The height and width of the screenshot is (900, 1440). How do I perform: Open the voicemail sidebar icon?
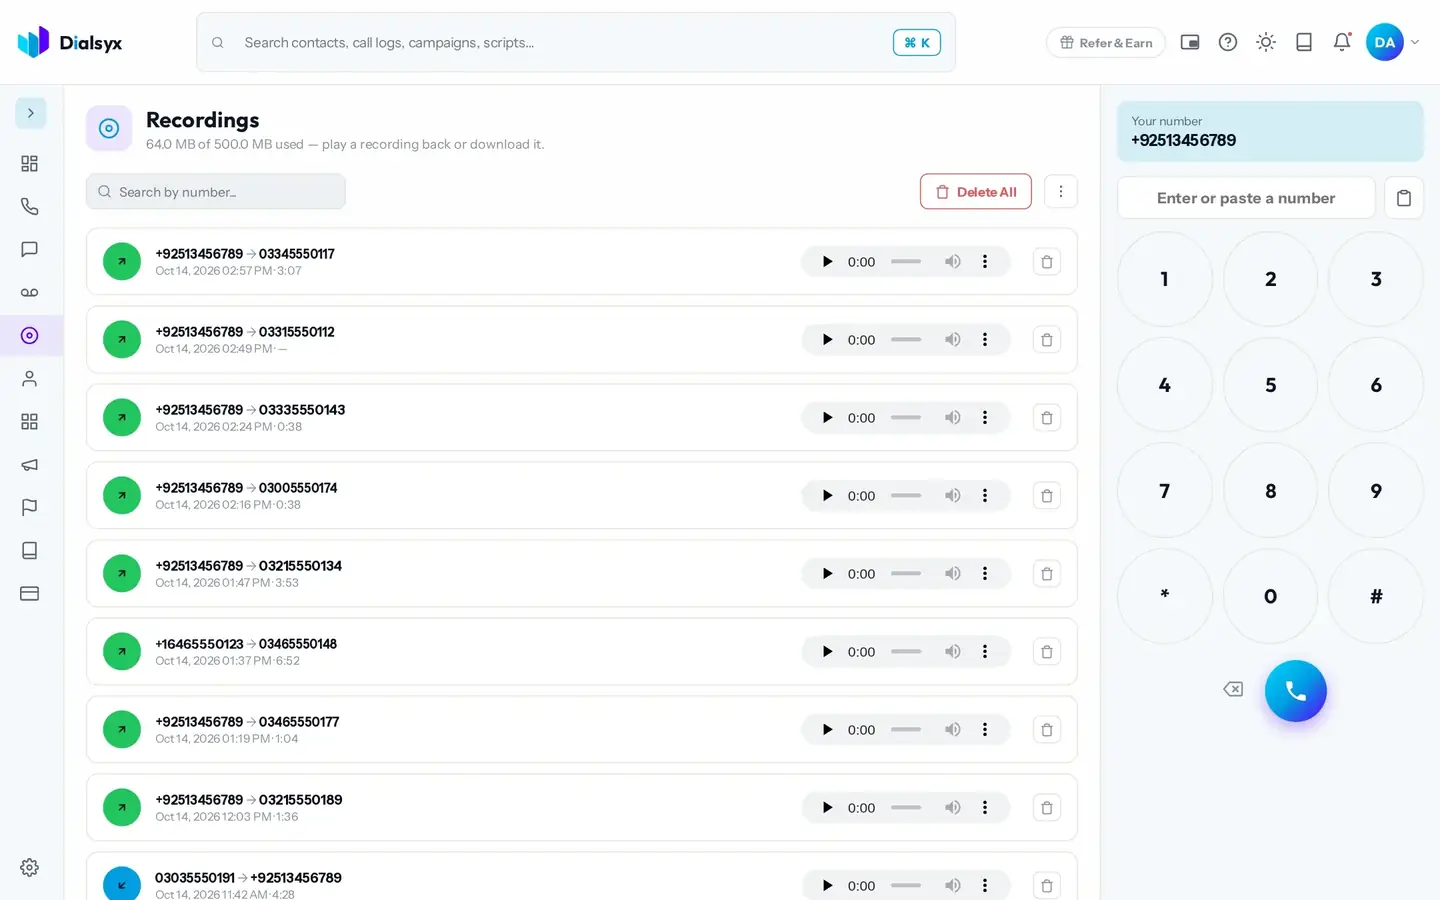tap(30, 292)
